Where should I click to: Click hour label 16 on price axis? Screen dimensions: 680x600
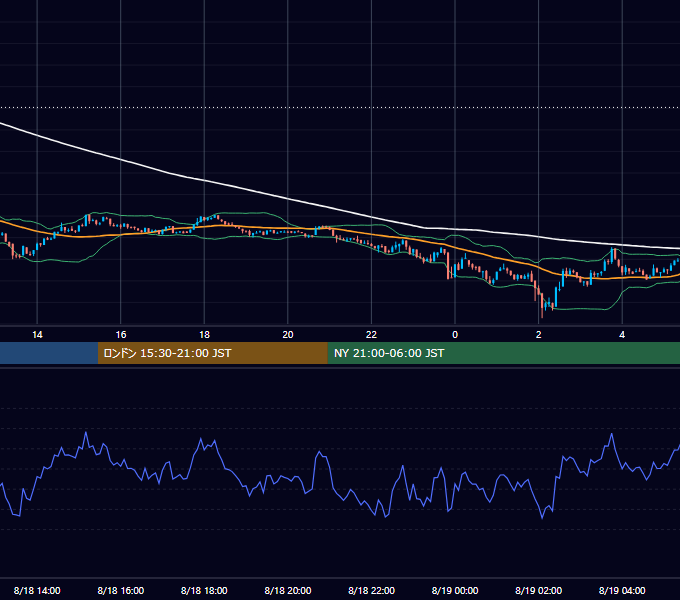coord(121,335)
